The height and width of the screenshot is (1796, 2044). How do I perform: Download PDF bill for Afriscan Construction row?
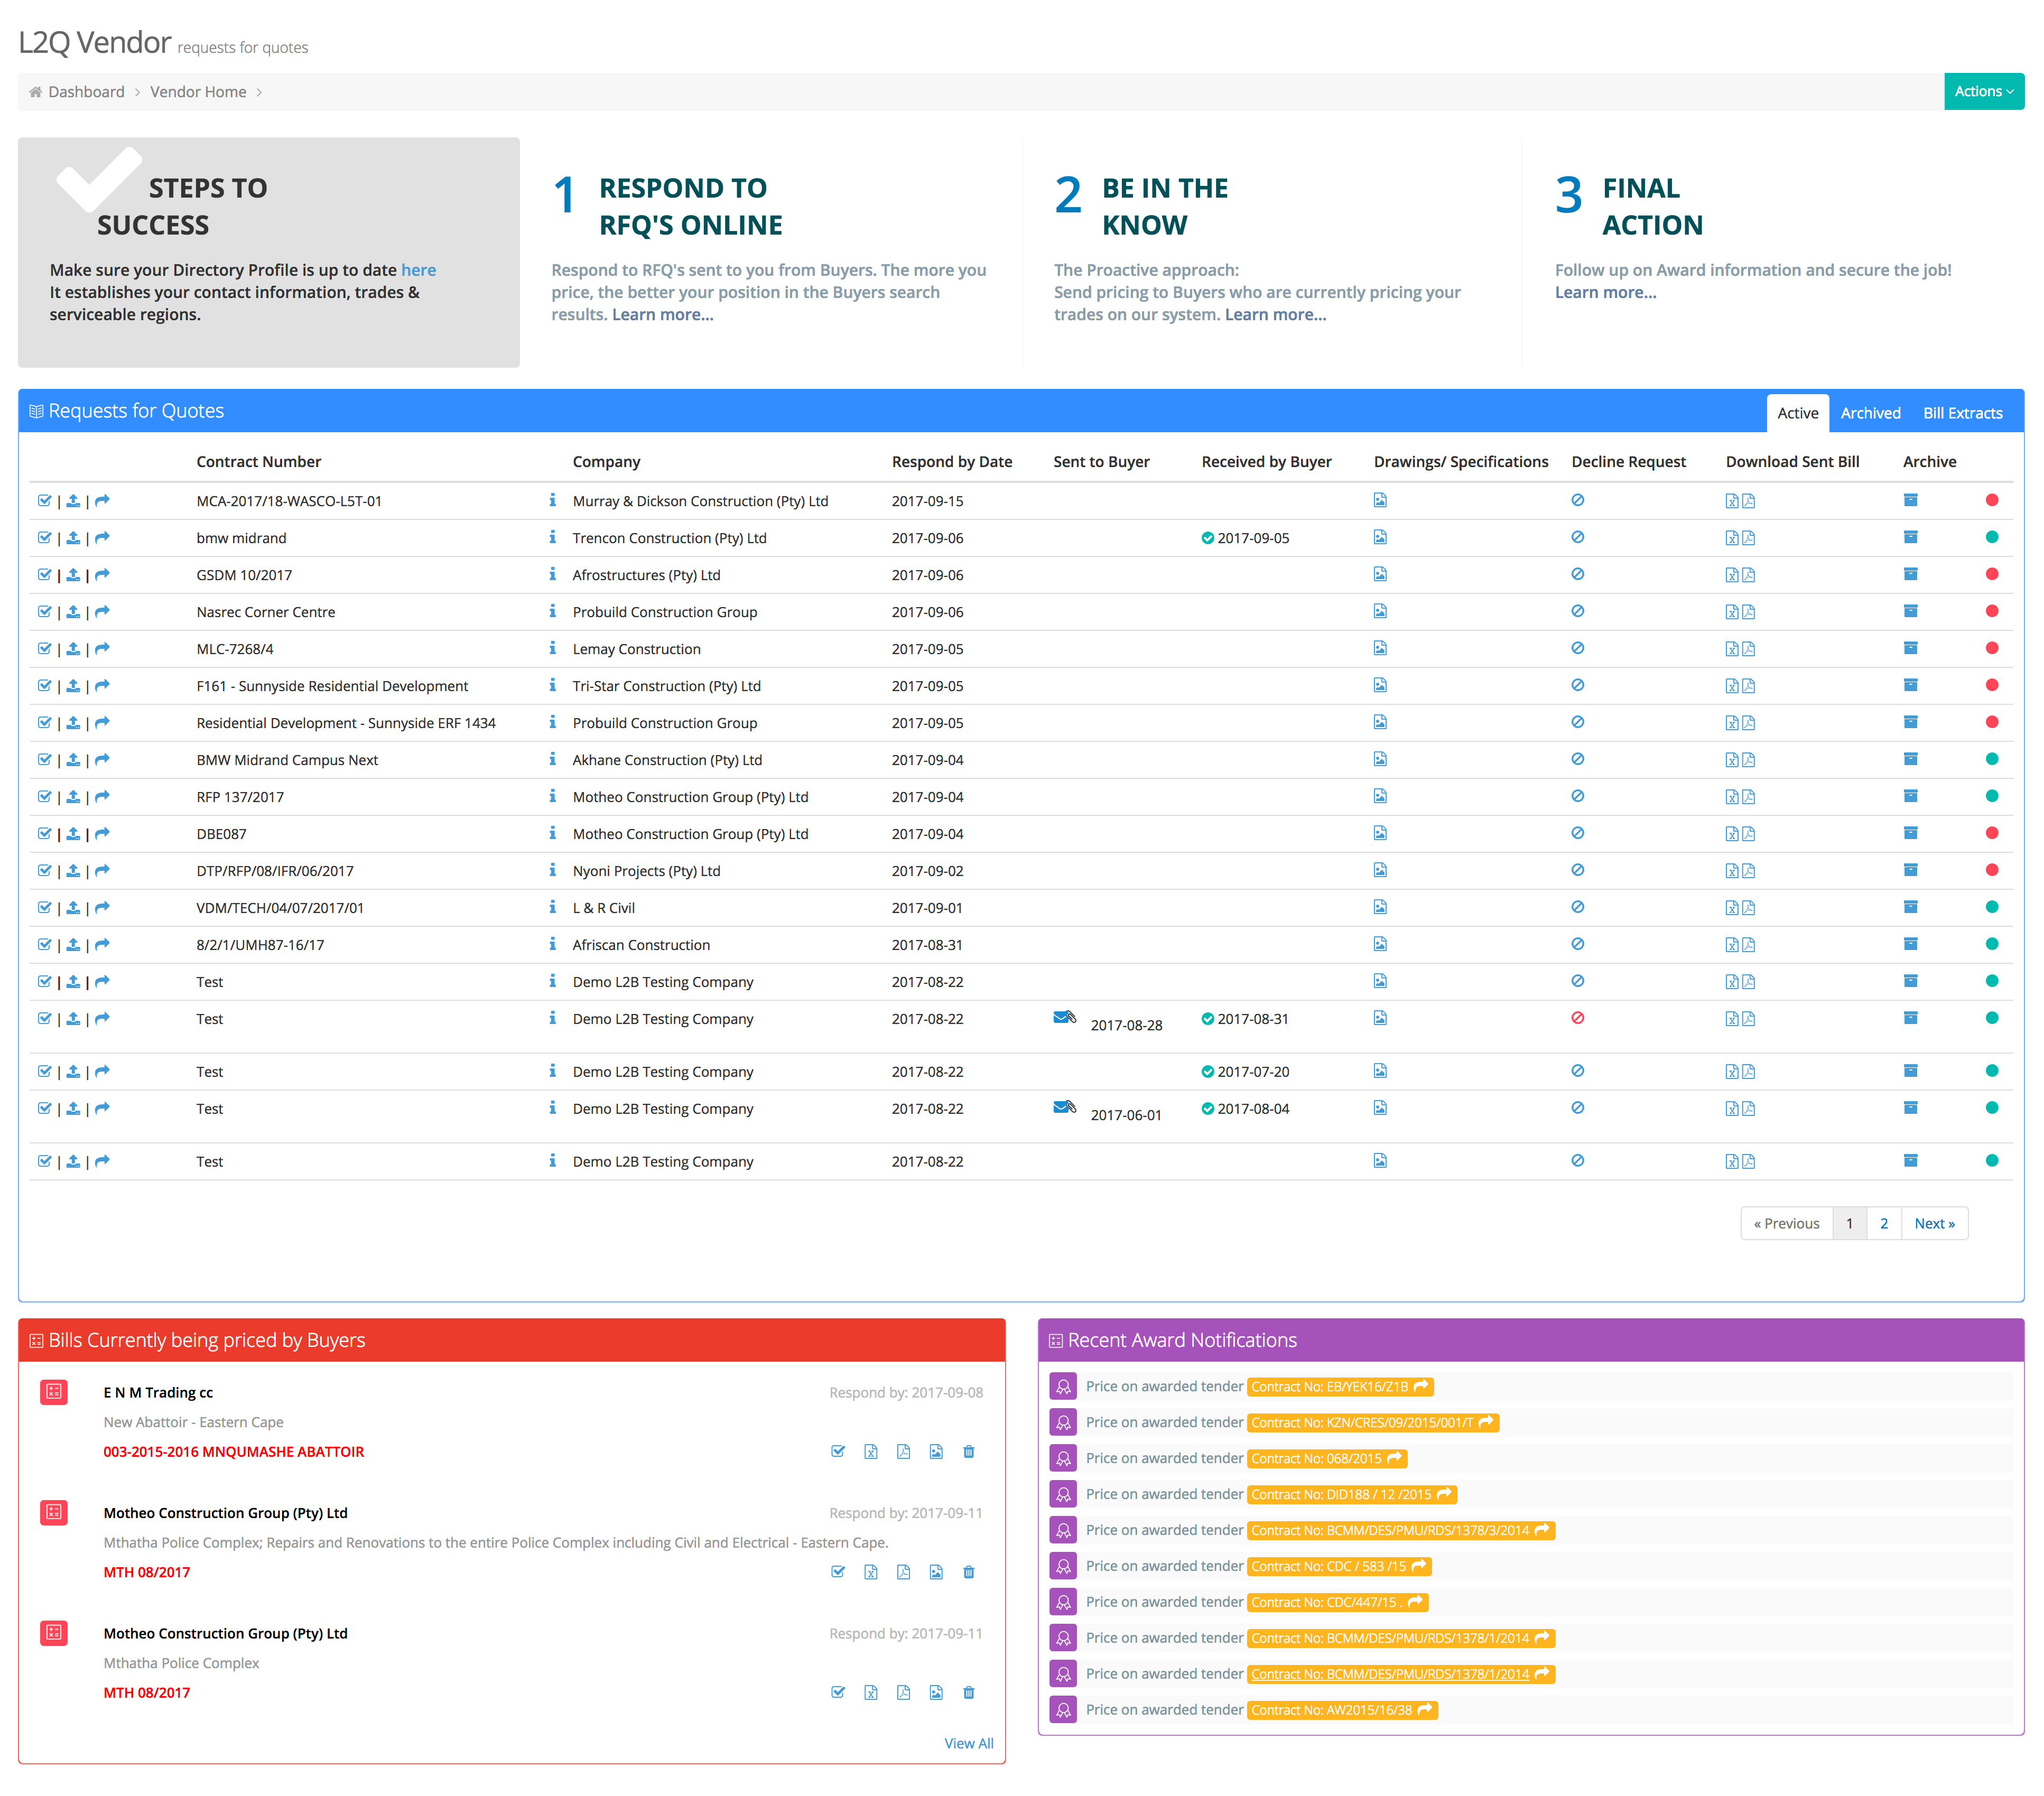click(1748, 944)
